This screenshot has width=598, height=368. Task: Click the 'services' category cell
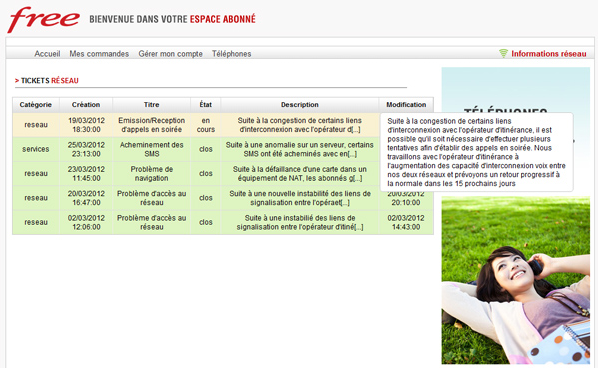[36, 149]
